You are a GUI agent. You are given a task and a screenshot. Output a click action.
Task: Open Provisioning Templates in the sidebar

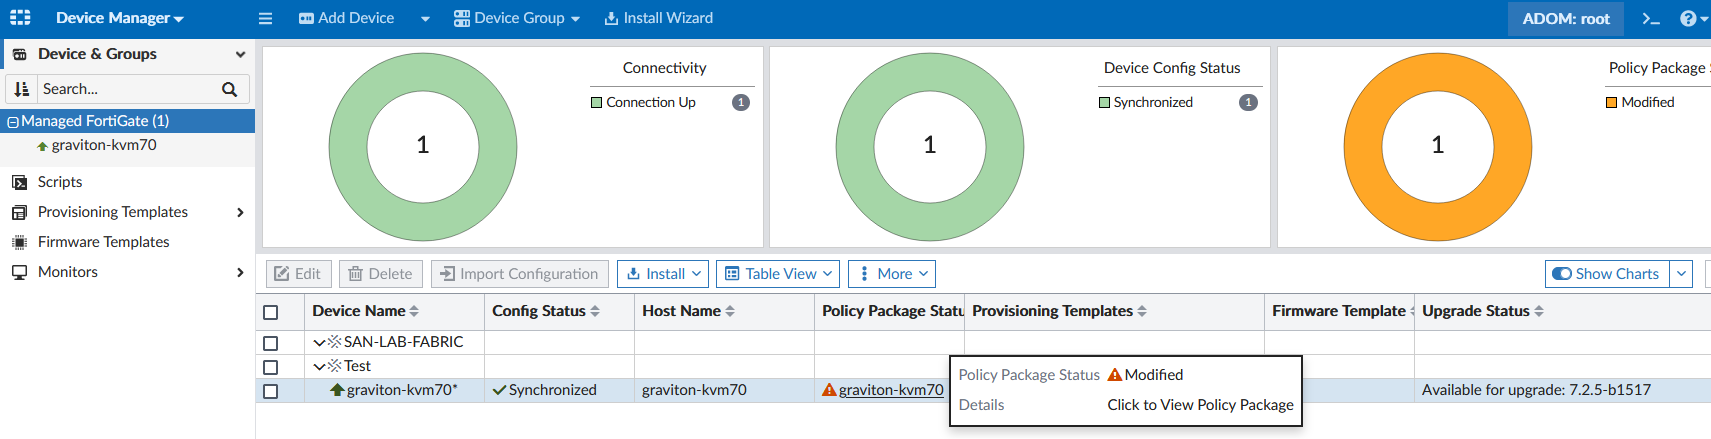(113, 212)
